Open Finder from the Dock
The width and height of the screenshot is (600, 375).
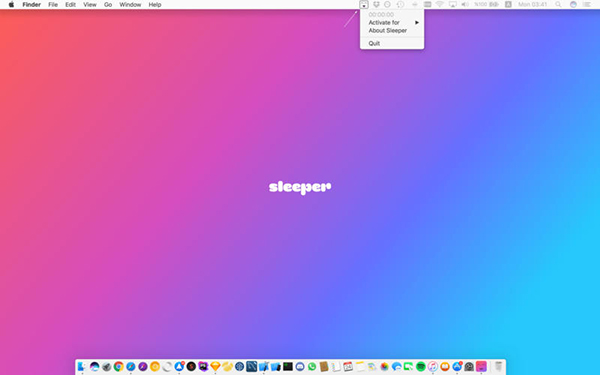pyautogui.click(x=82, y=367)
